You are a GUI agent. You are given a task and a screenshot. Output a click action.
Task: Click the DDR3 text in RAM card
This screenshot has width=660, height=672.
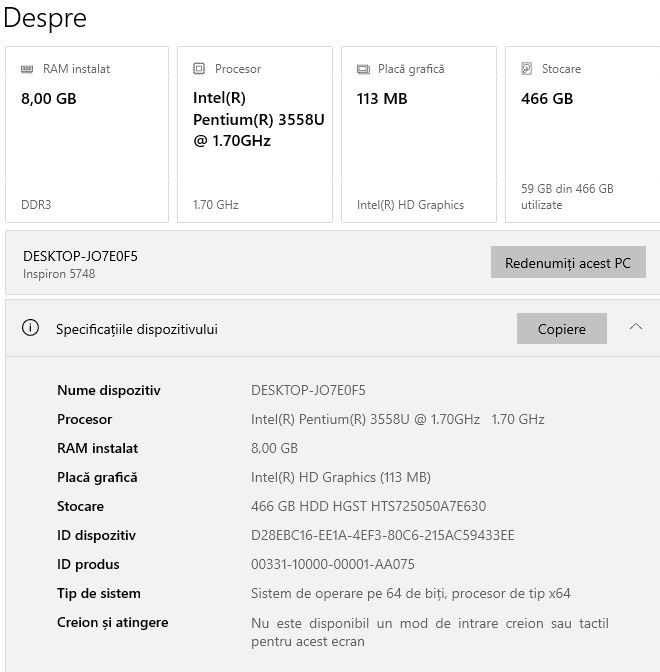tap(36, 205)
